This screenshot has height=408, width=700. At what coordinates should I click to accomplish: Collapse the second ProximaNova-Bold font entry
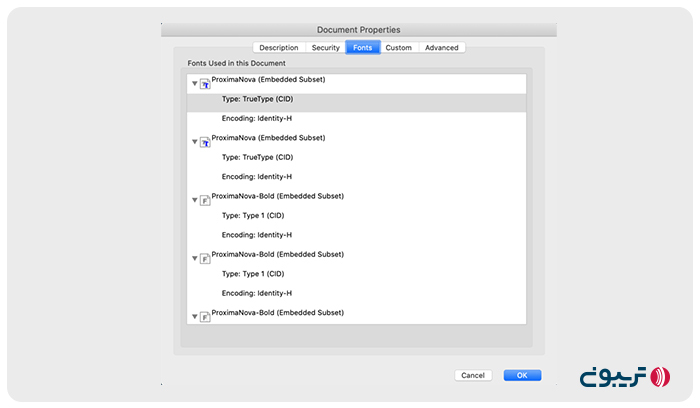(x=195, y=258)
